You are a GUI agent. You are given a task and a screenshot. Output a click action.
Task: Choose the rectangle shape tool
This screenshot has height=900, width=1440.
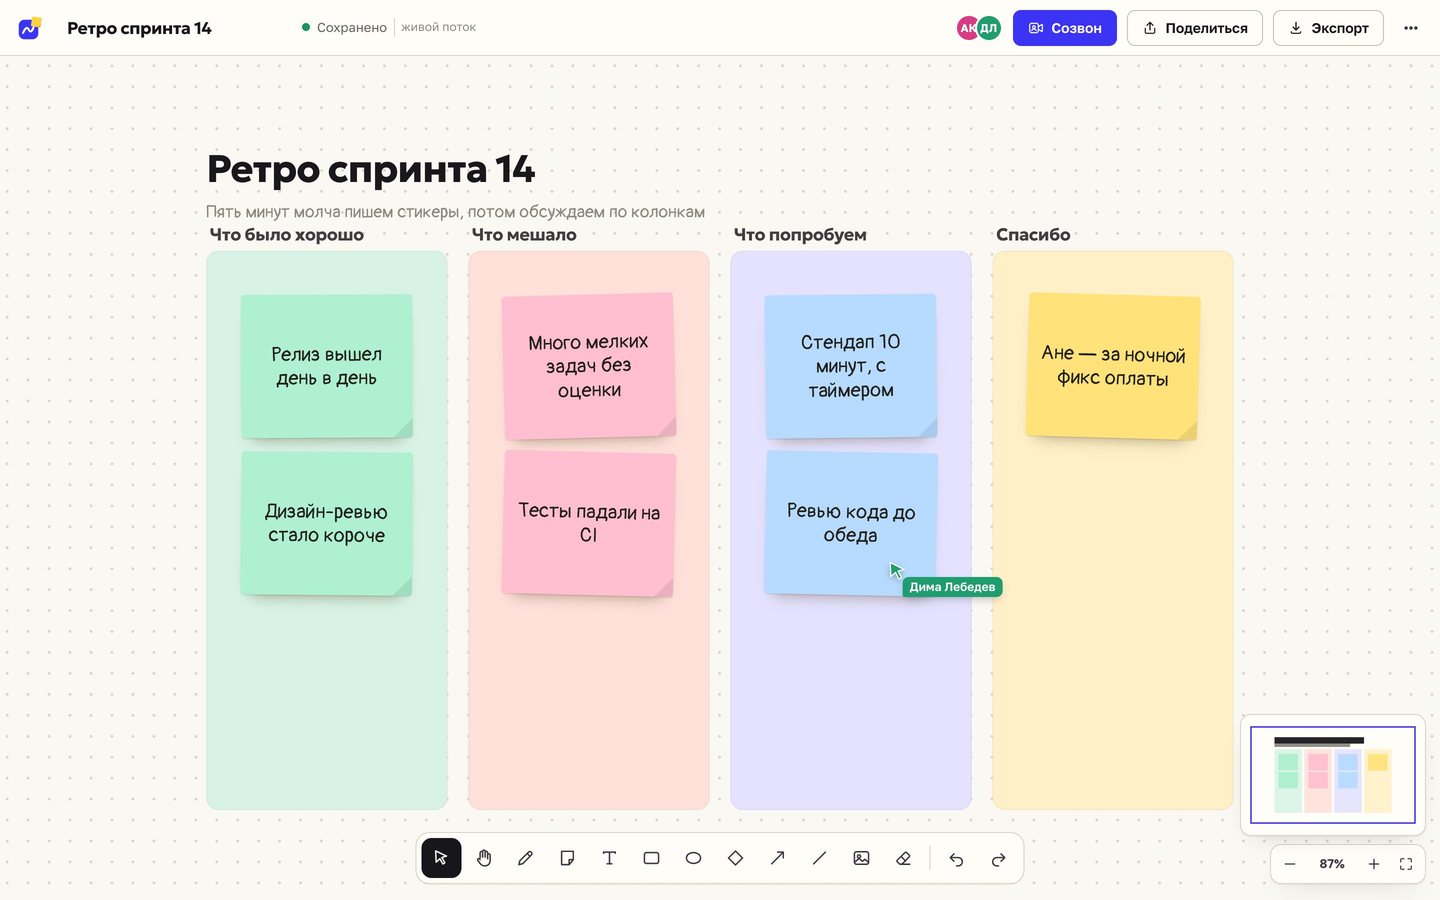click(x=652, y=858)
